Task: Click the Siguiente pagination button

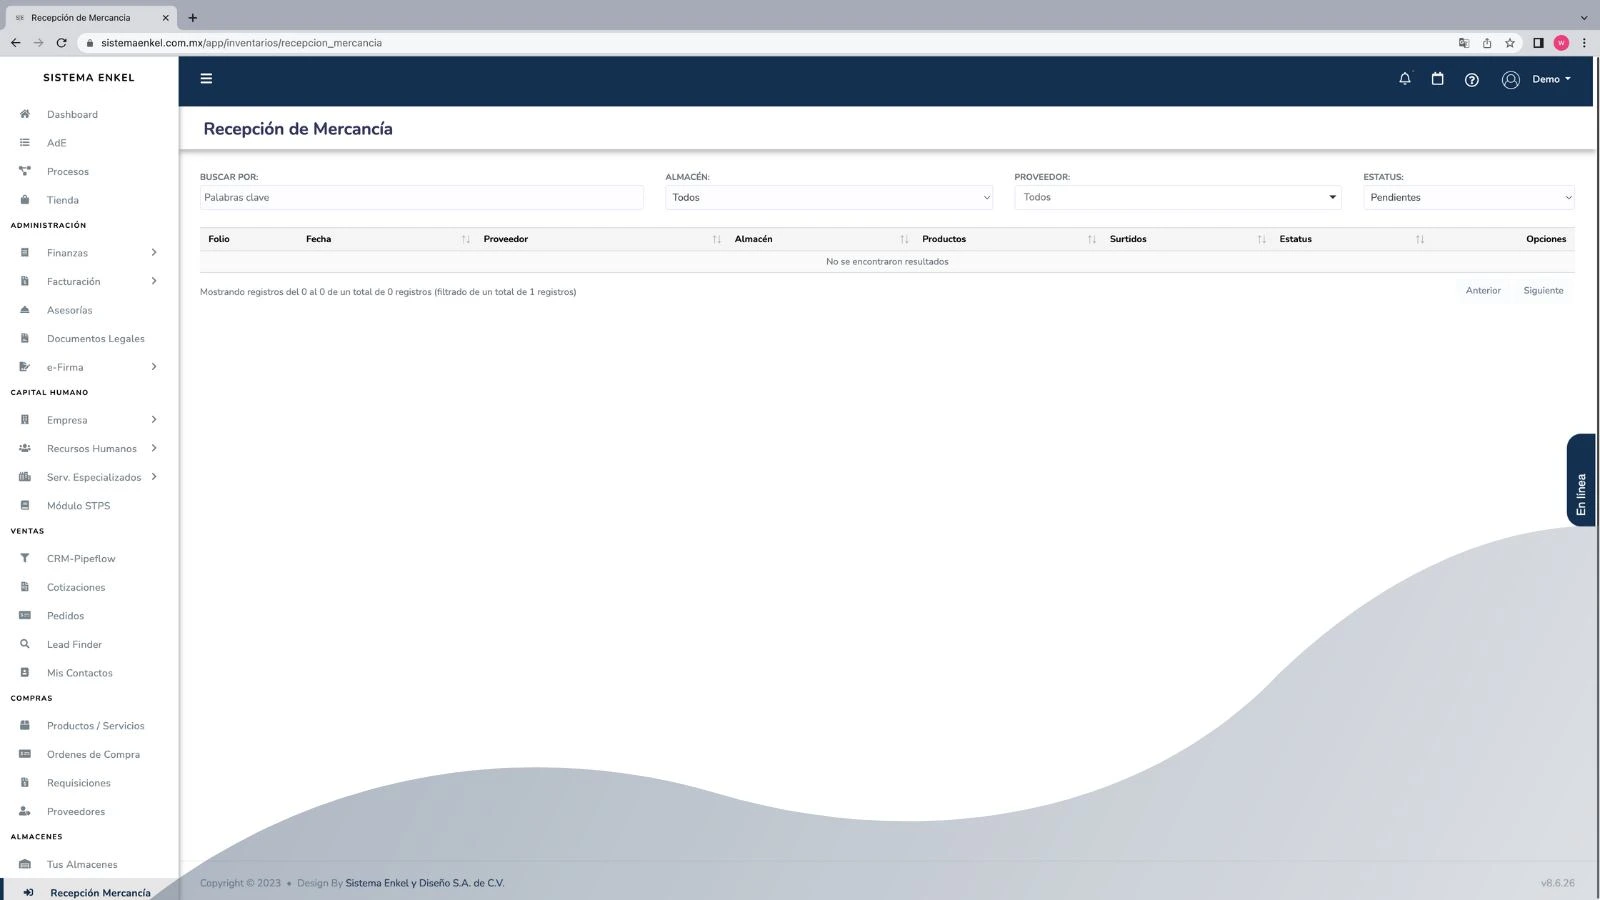Action: (1542, 291)
